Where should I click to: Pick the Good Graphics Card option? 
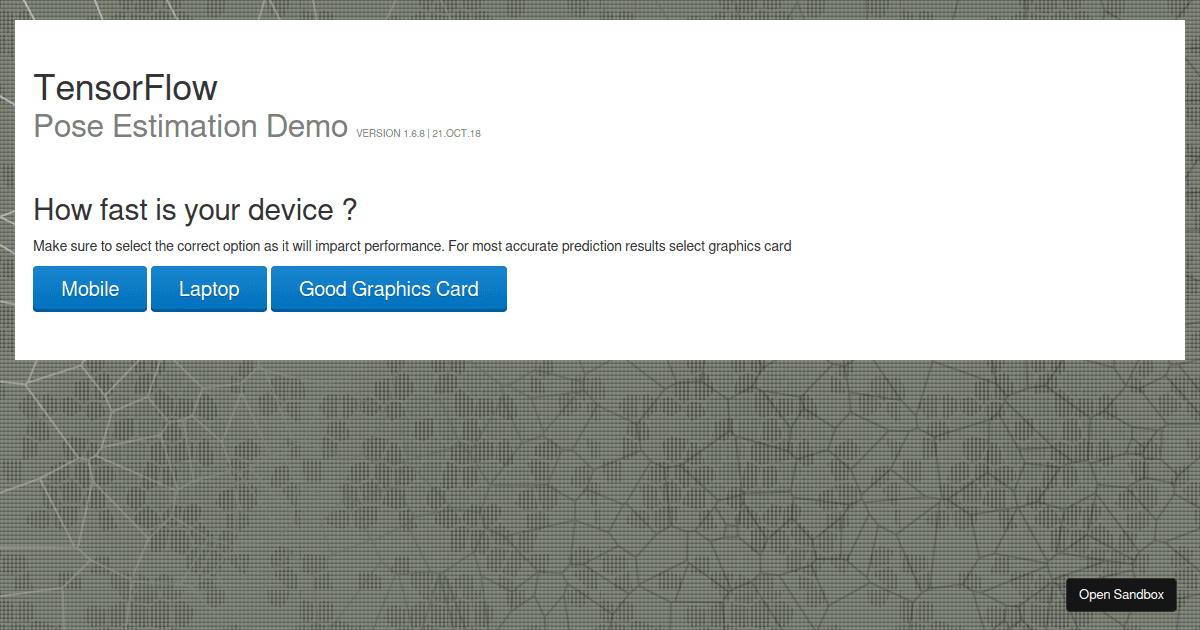(x=388, y=289)
